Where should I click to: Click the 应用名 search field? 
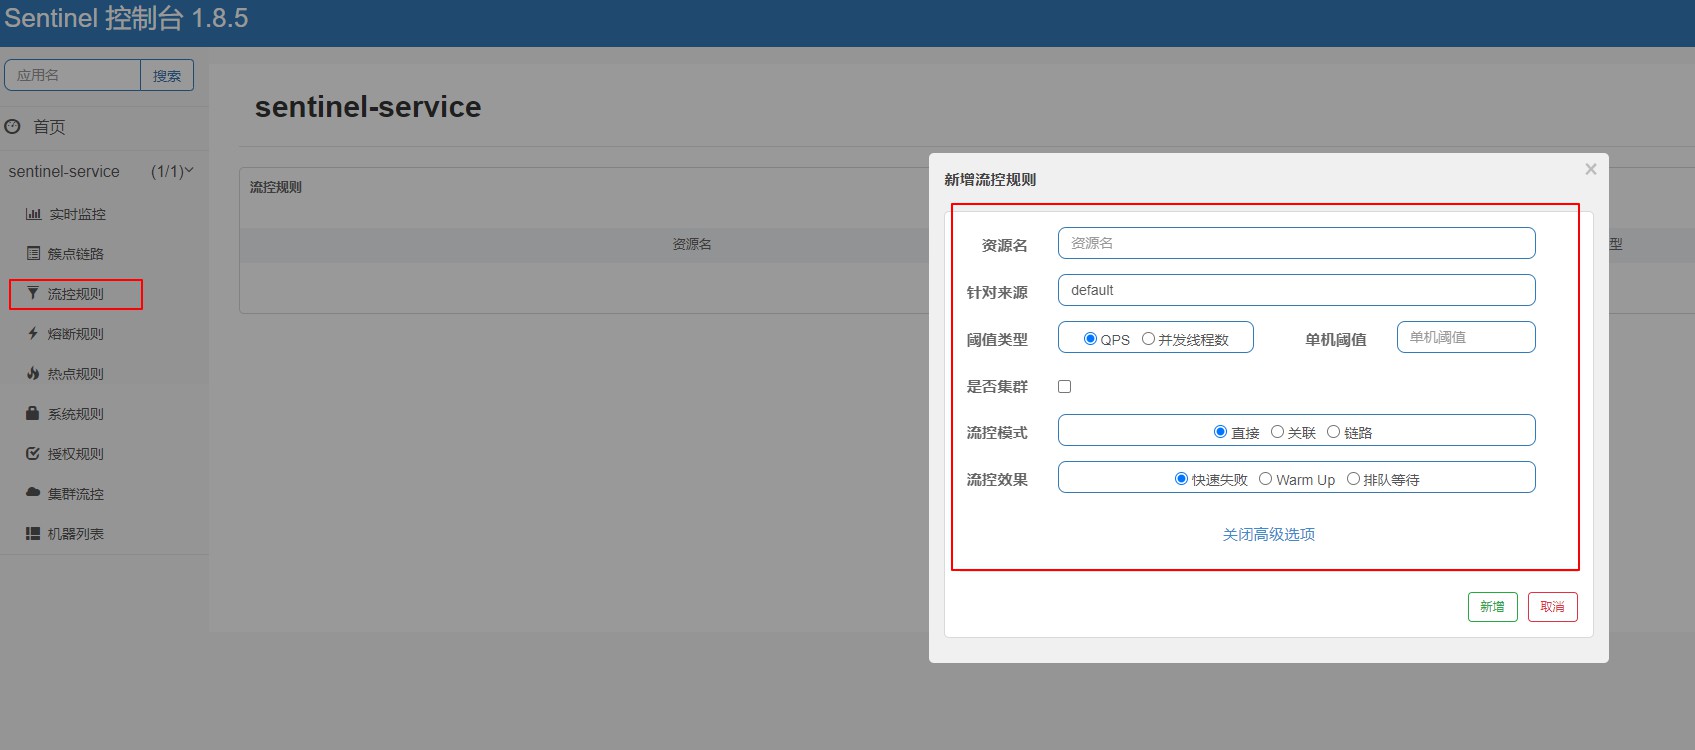72,75
